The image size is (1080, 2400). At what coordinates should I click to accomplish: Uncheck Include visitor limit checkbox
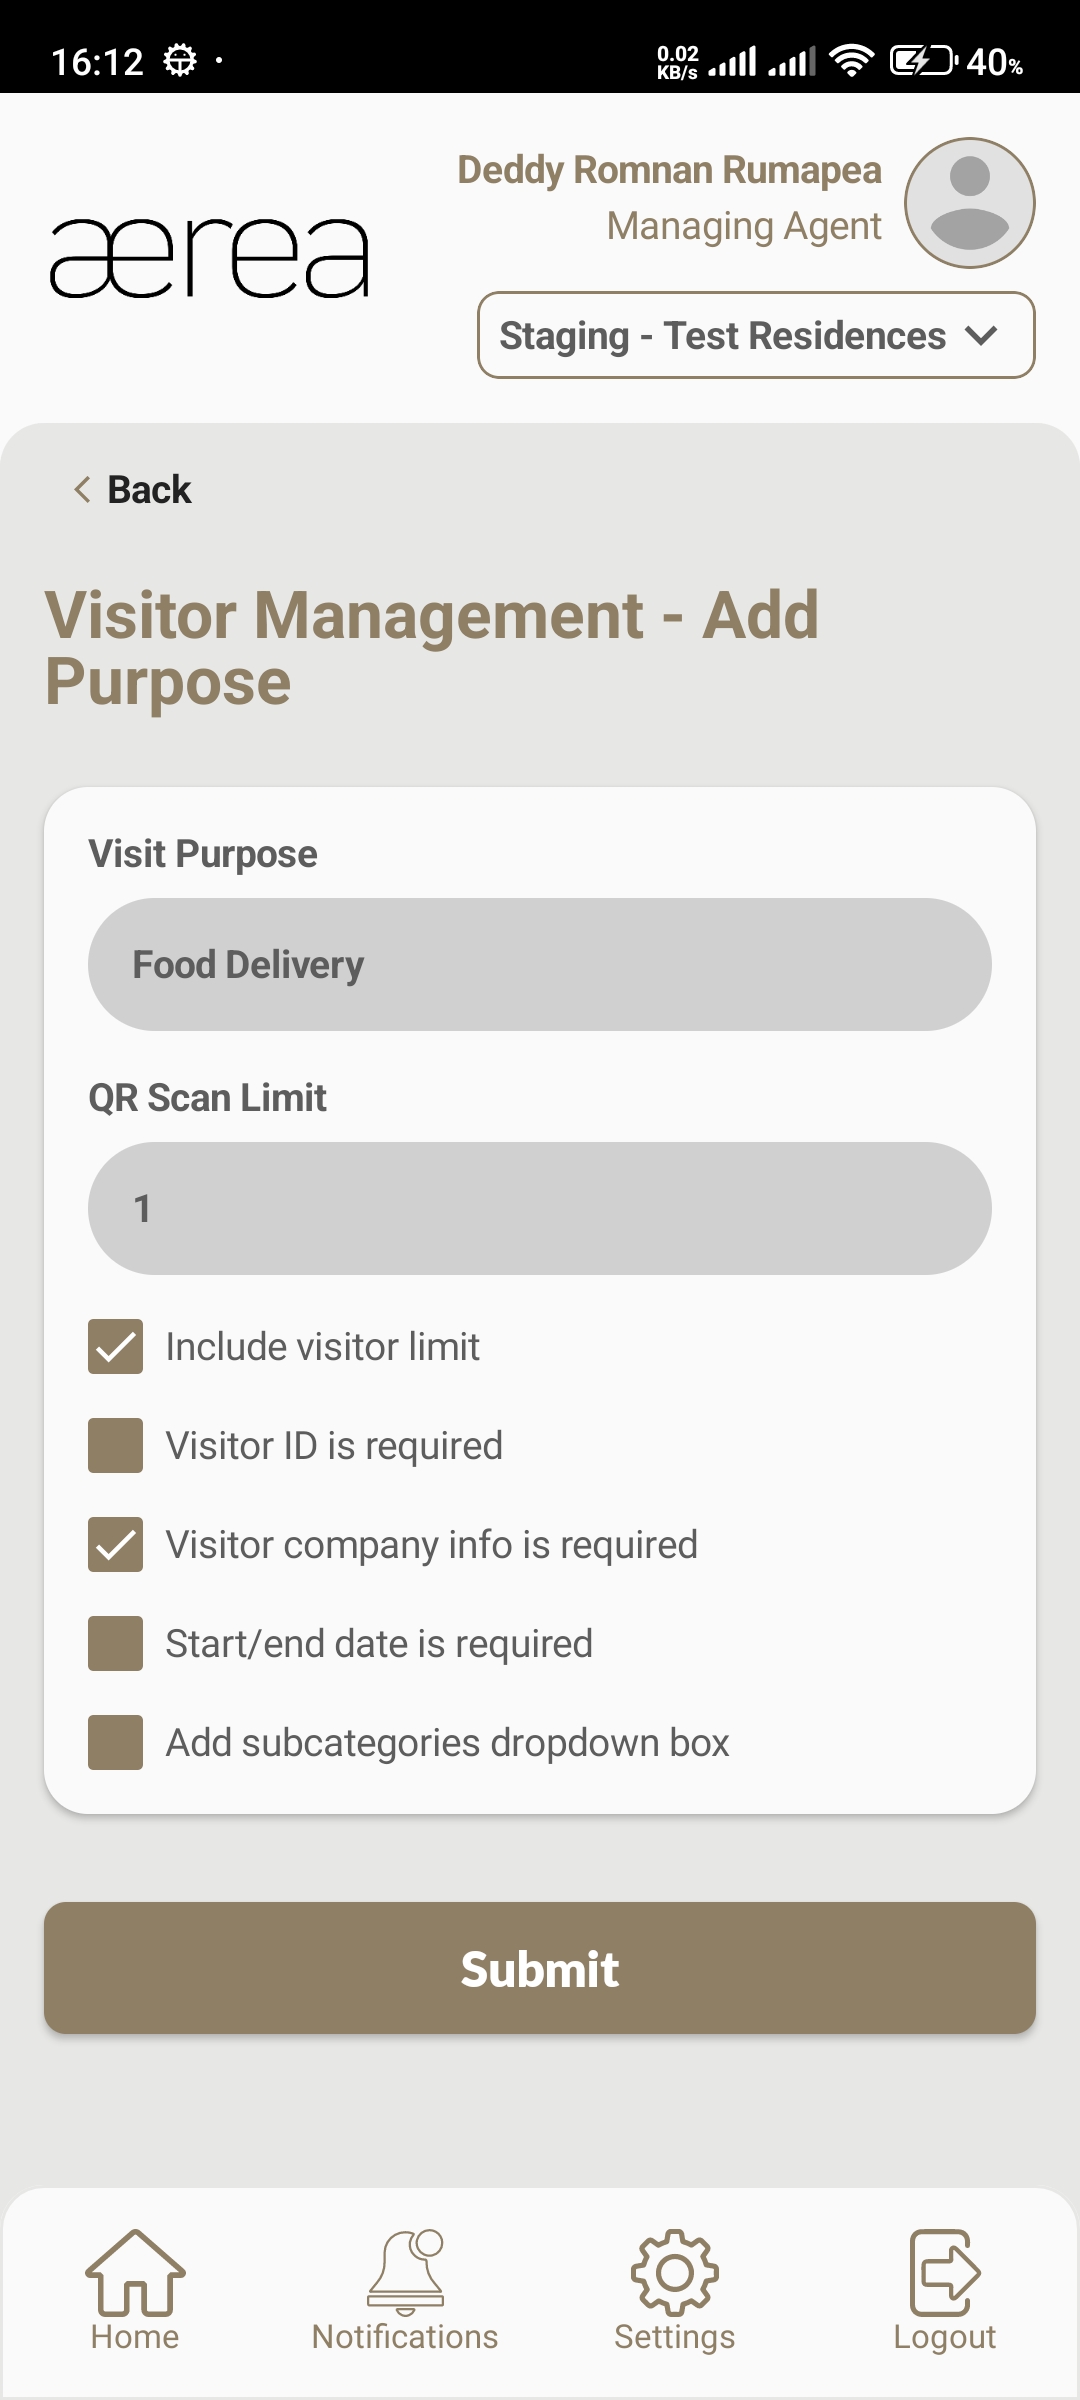[x=116, y=1347]
